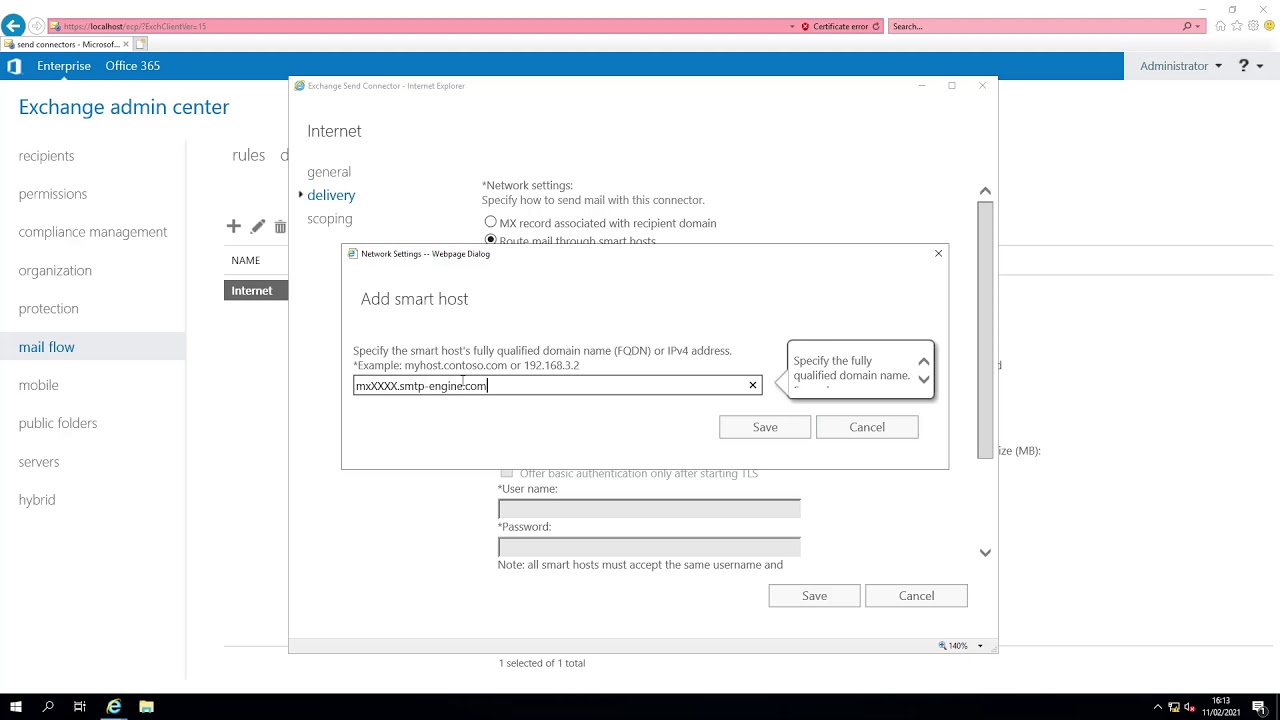Select the Internet connector row
1280x720 pixels.
(x=256, y=290)
